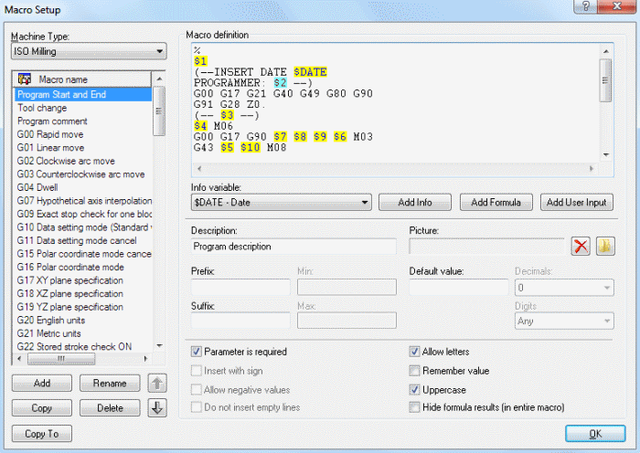Select G02 Clockwise arc move macro
The height and width of the screenshot is (453, 640).
pos(83,161)
